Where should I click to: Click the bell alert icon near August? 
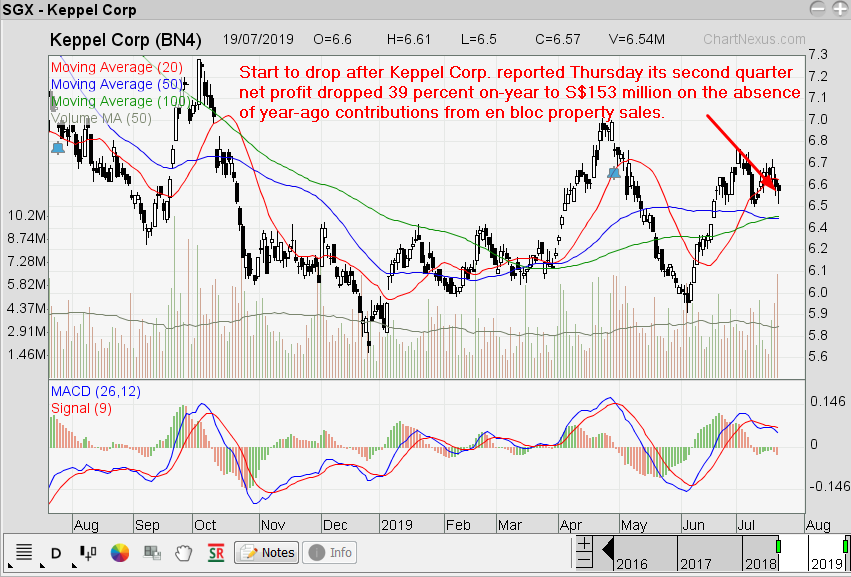(58, 148)
